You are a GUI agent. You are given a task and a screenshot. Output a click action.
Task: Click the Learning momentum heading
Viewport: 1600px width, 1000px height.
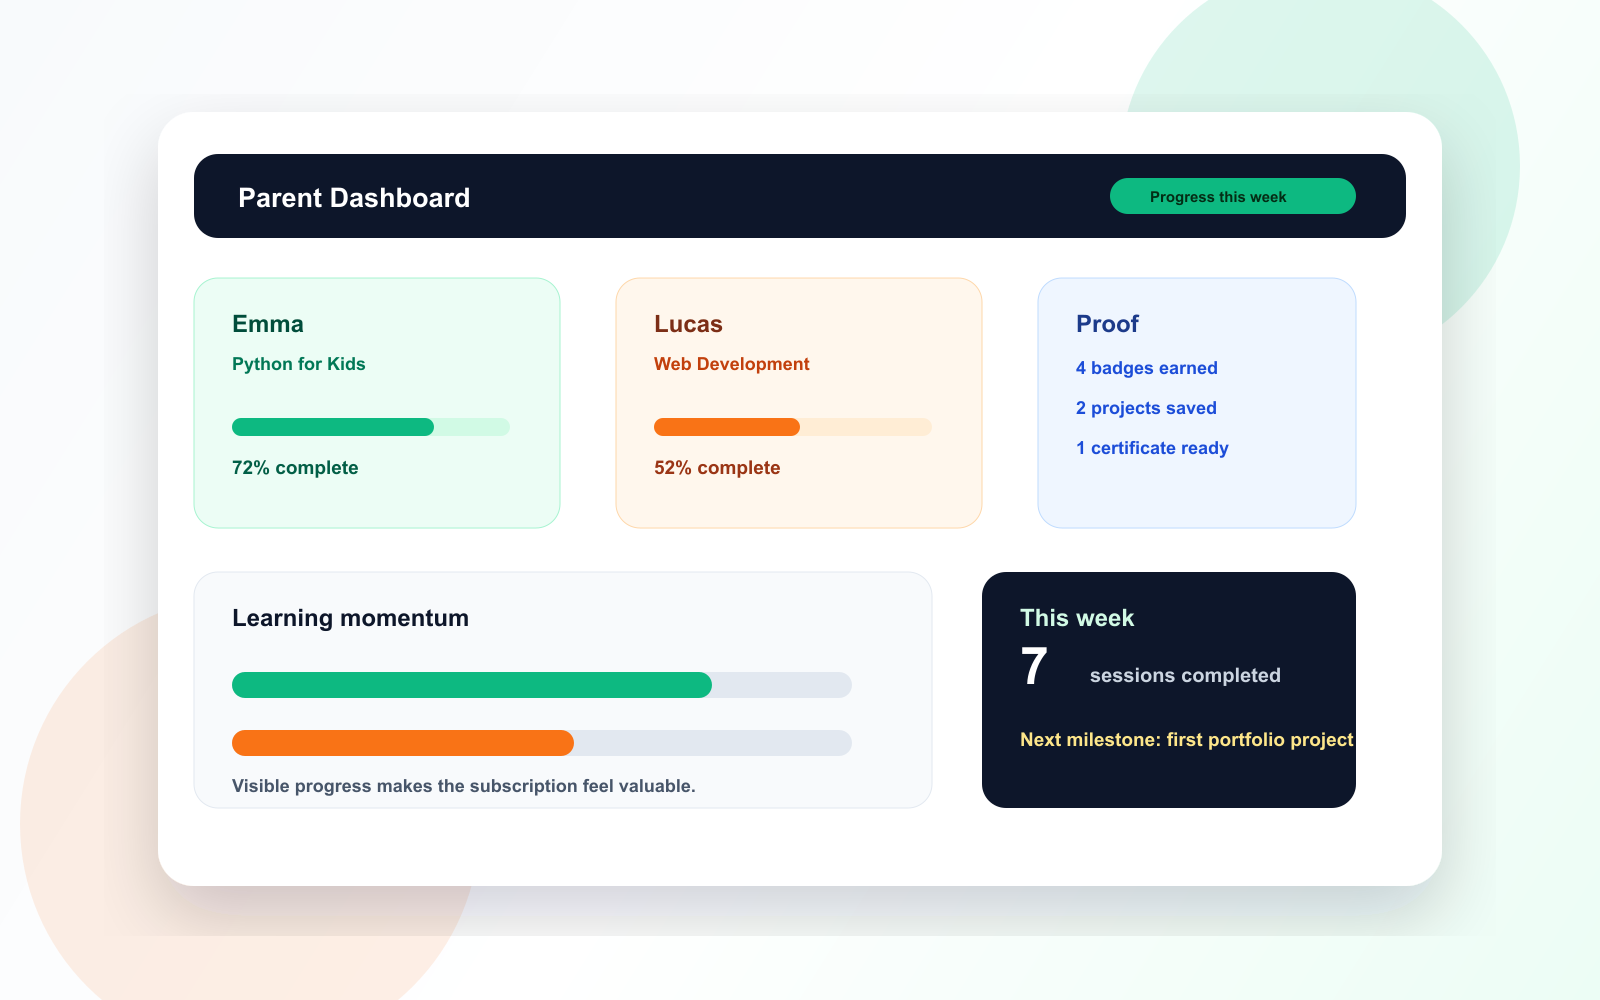350,618
